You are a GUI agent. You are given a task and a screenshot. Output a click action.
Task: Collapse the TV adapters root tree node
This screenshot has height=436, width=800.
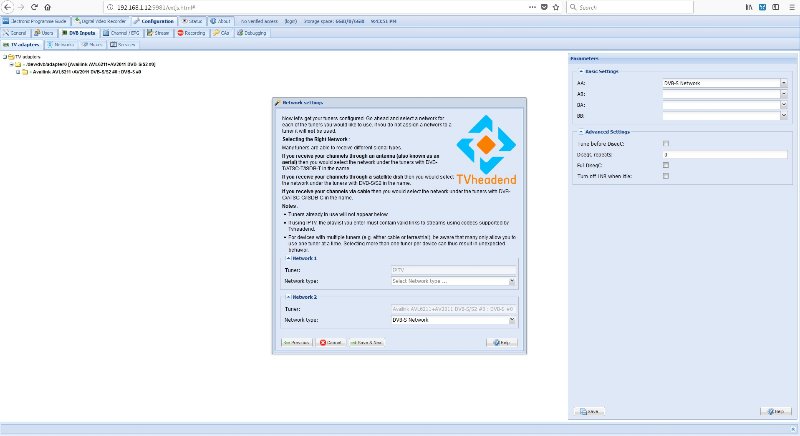coord(5,57)
